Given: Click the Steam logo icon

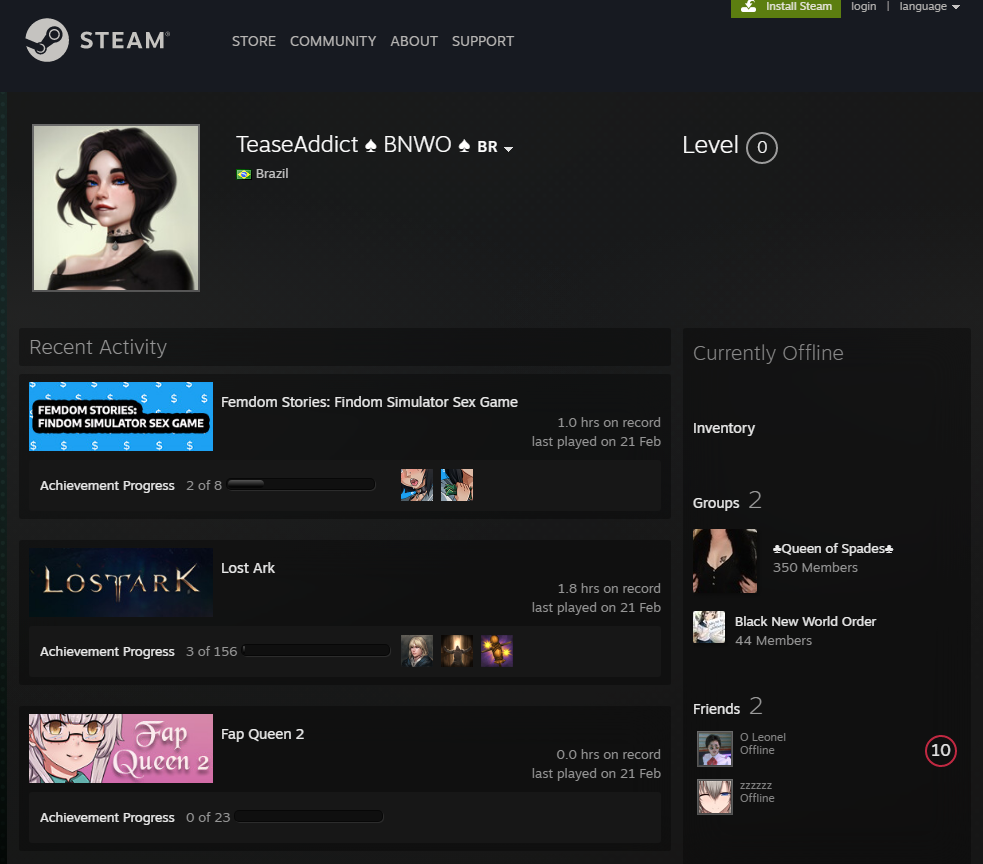Looking at the screenshot, I should (x=47, y=40).
